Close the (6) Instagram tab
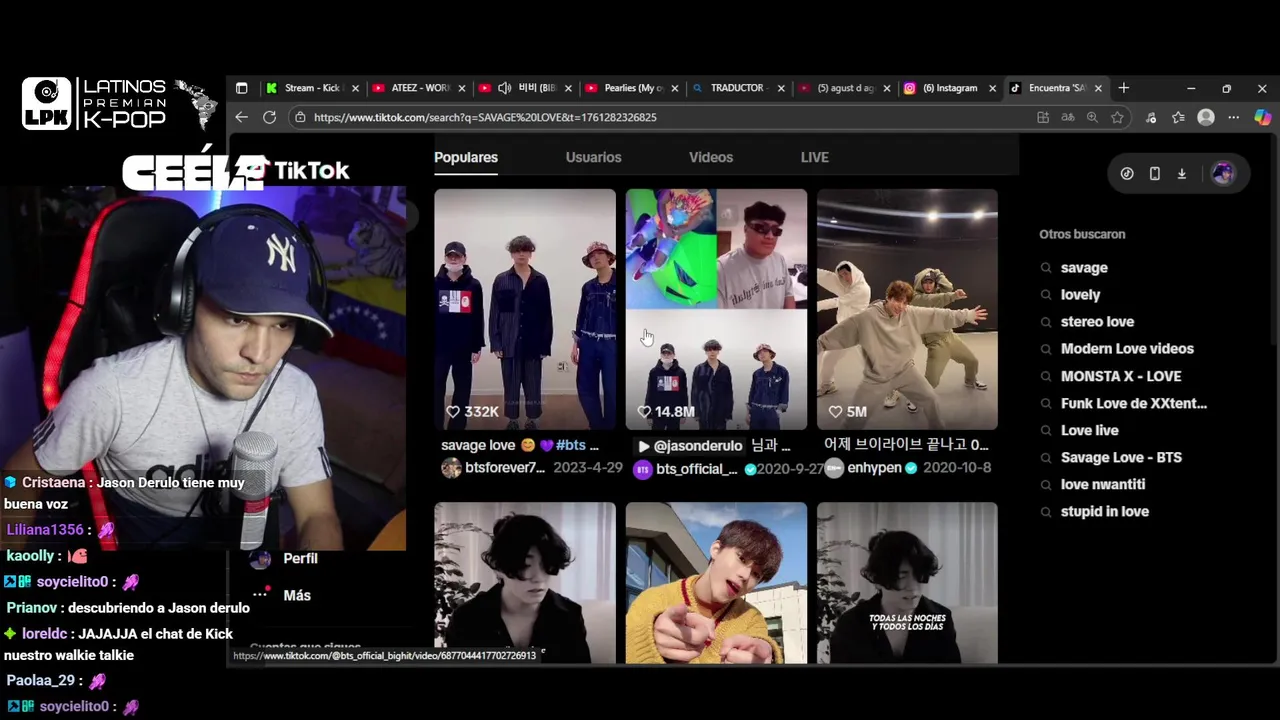Image resolution: width=1280 pixels, height=720 pixels. [992, 88]
